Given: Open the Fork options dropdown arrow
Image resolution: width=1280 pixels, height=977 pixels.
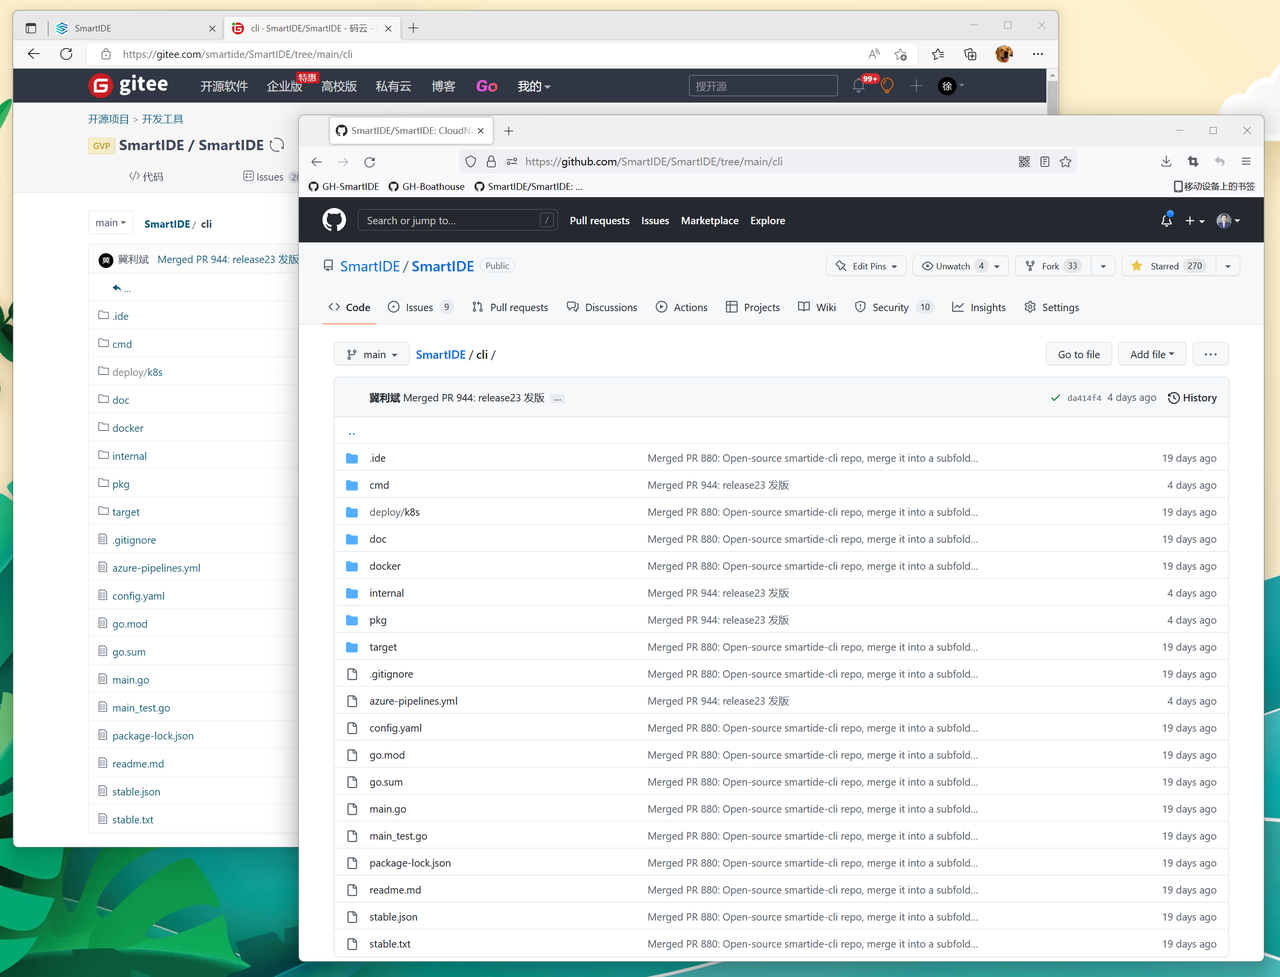Looking at the screenshot, I should click(1103, 266).
